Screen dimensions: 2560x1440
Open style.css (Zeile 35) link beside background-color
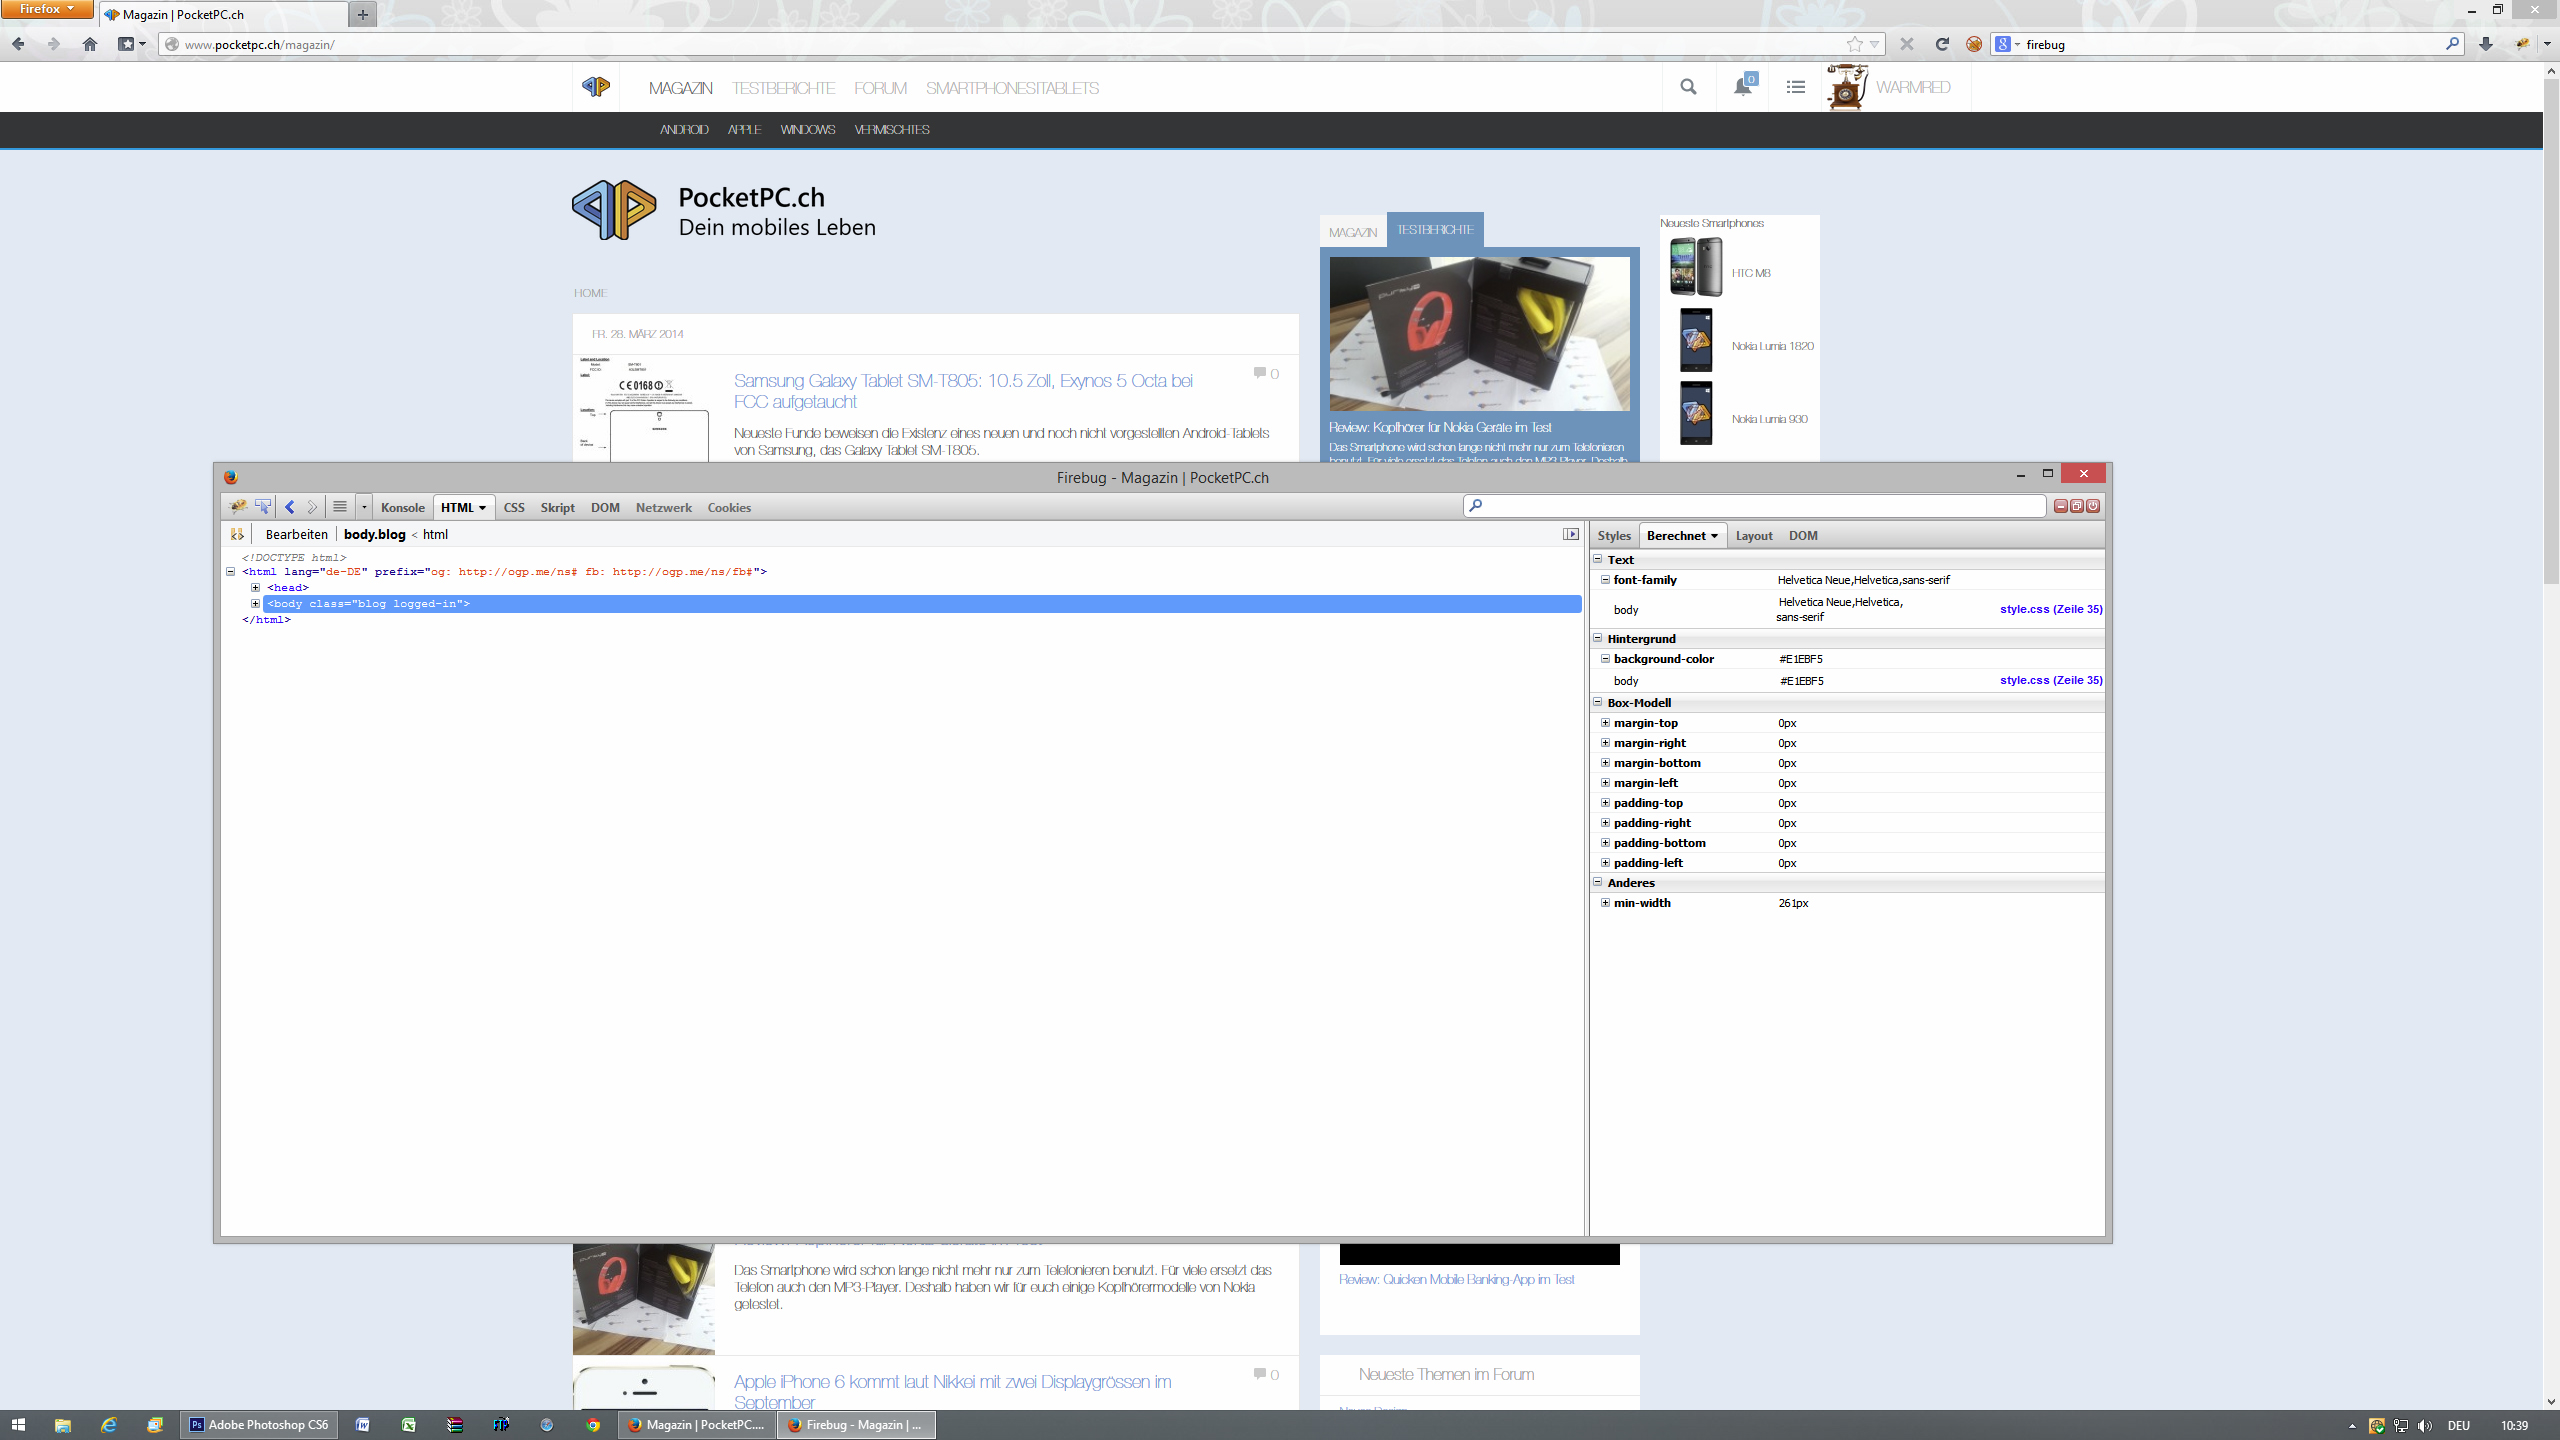2051,680
